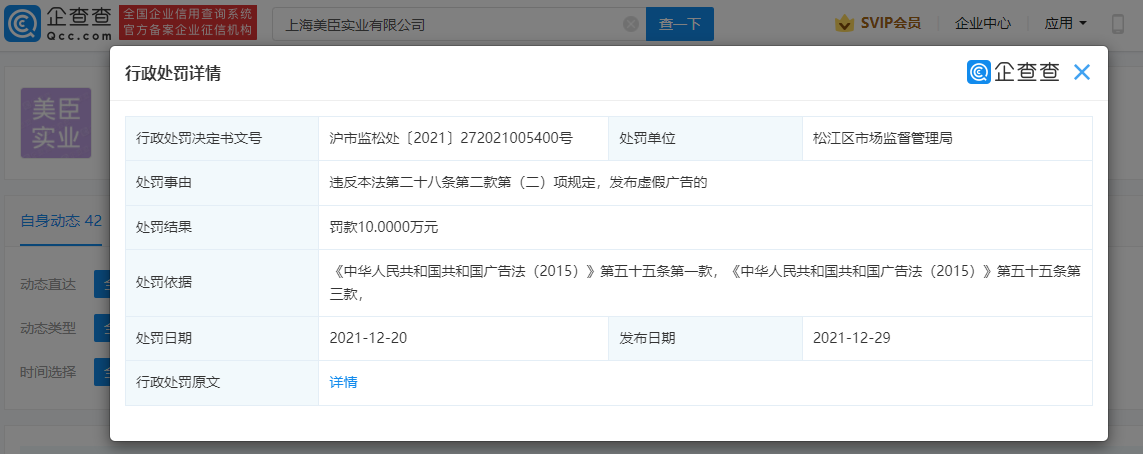The width and height of the screenshot is (1143, 454).
Task: Click the 行政处罚详情 dialog title
Action: [173, 73]
